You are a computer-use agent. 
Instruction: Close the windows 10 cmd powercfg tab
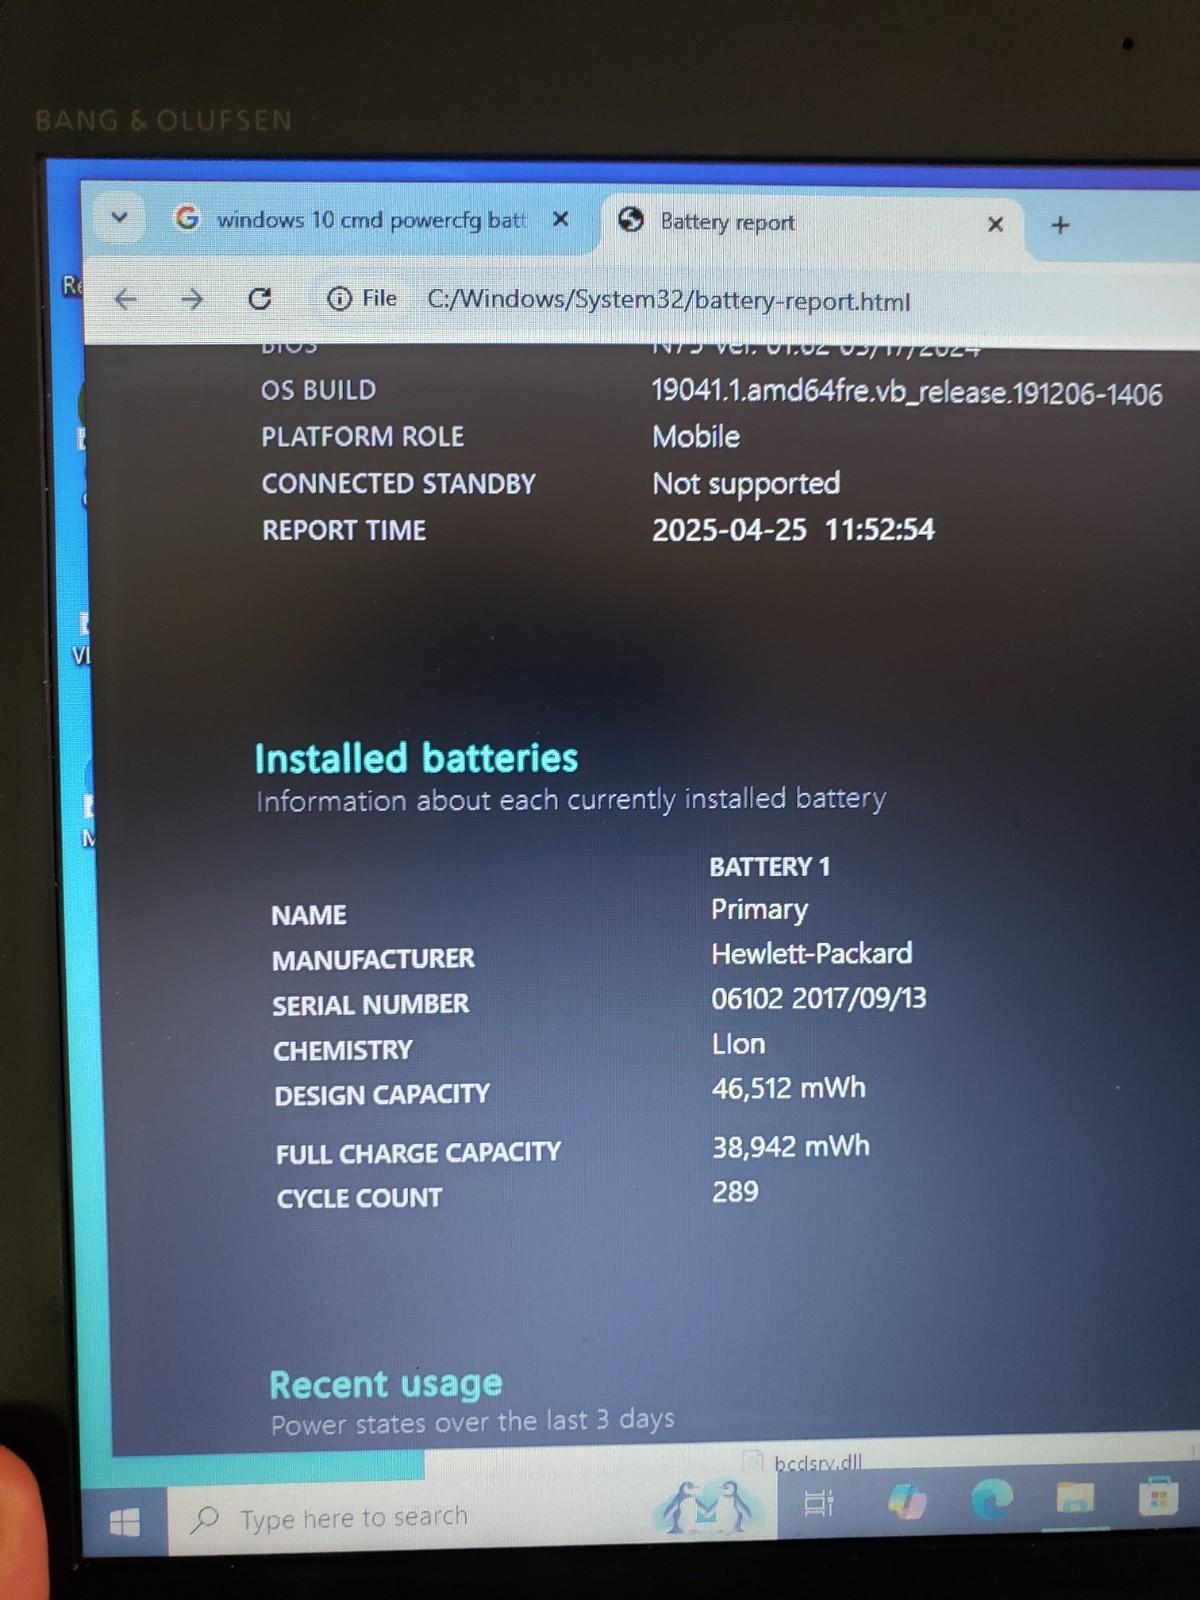click(x=561, y=219)
